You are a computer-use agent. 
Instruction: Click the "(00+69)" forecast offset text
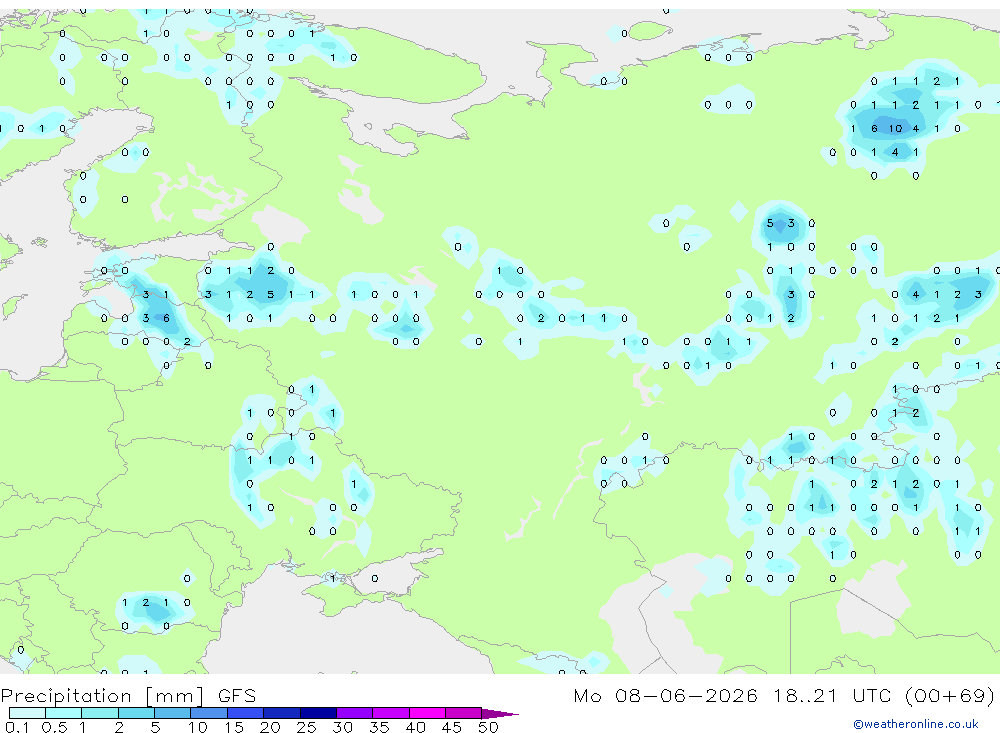[x=950, y=695]
